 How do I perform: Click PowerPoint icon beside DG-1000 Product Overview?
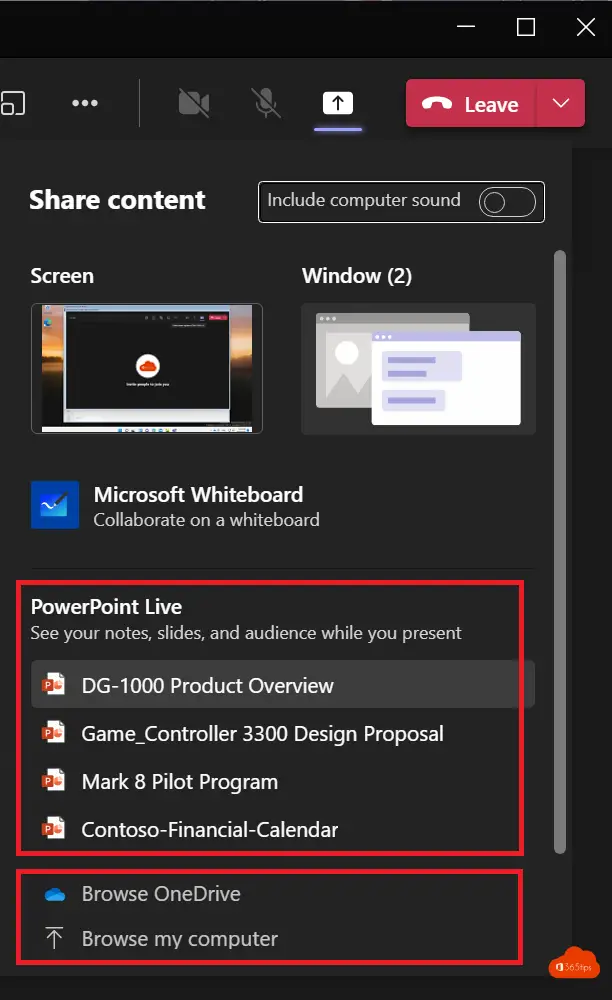54,684
